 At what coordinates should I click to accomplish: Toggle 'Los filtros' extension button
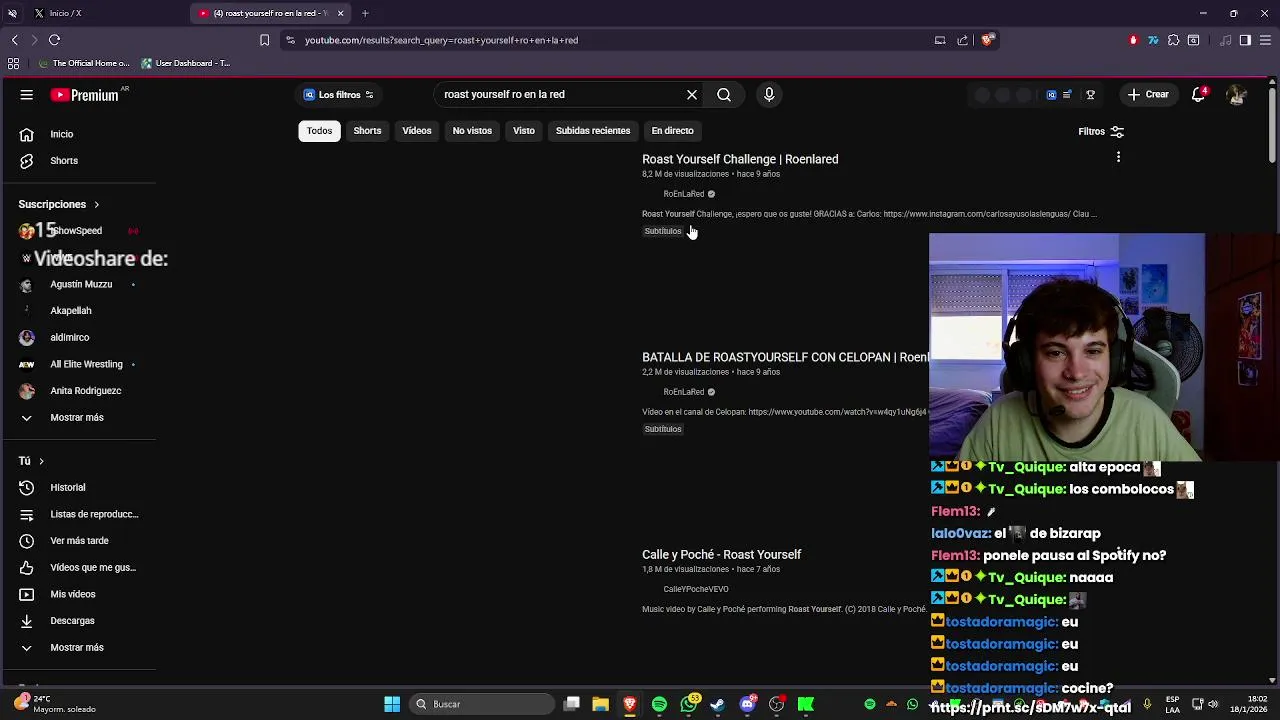point(339,95)
